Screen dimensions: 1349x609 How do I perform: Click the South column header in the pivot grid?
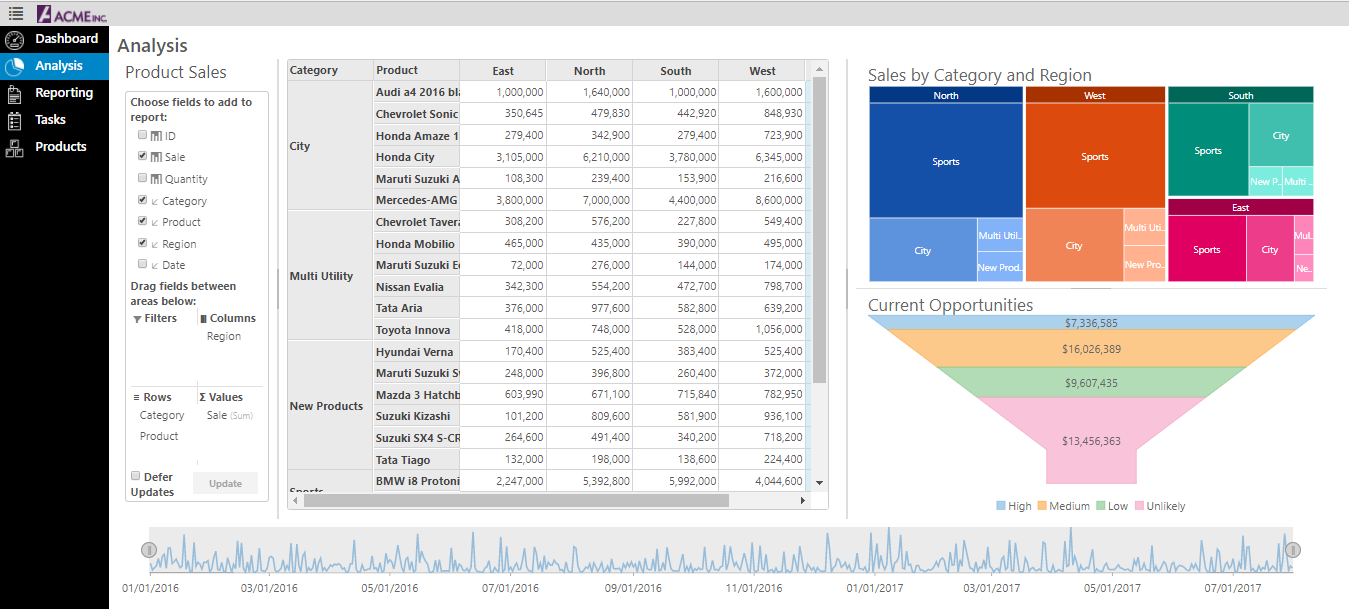click(676, 71)
